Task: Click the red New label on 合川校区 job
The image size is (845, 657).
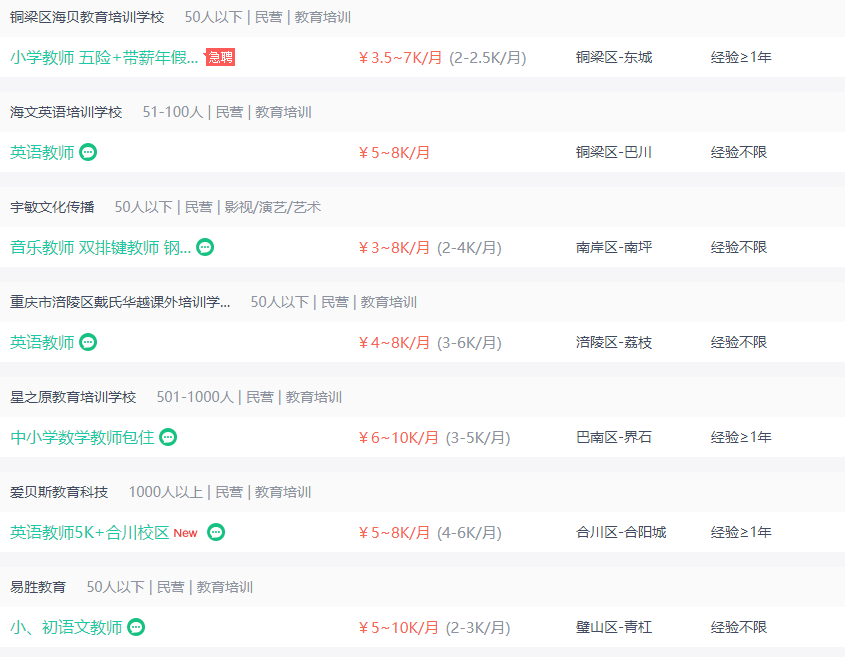Action: click(x=185, y=533)
